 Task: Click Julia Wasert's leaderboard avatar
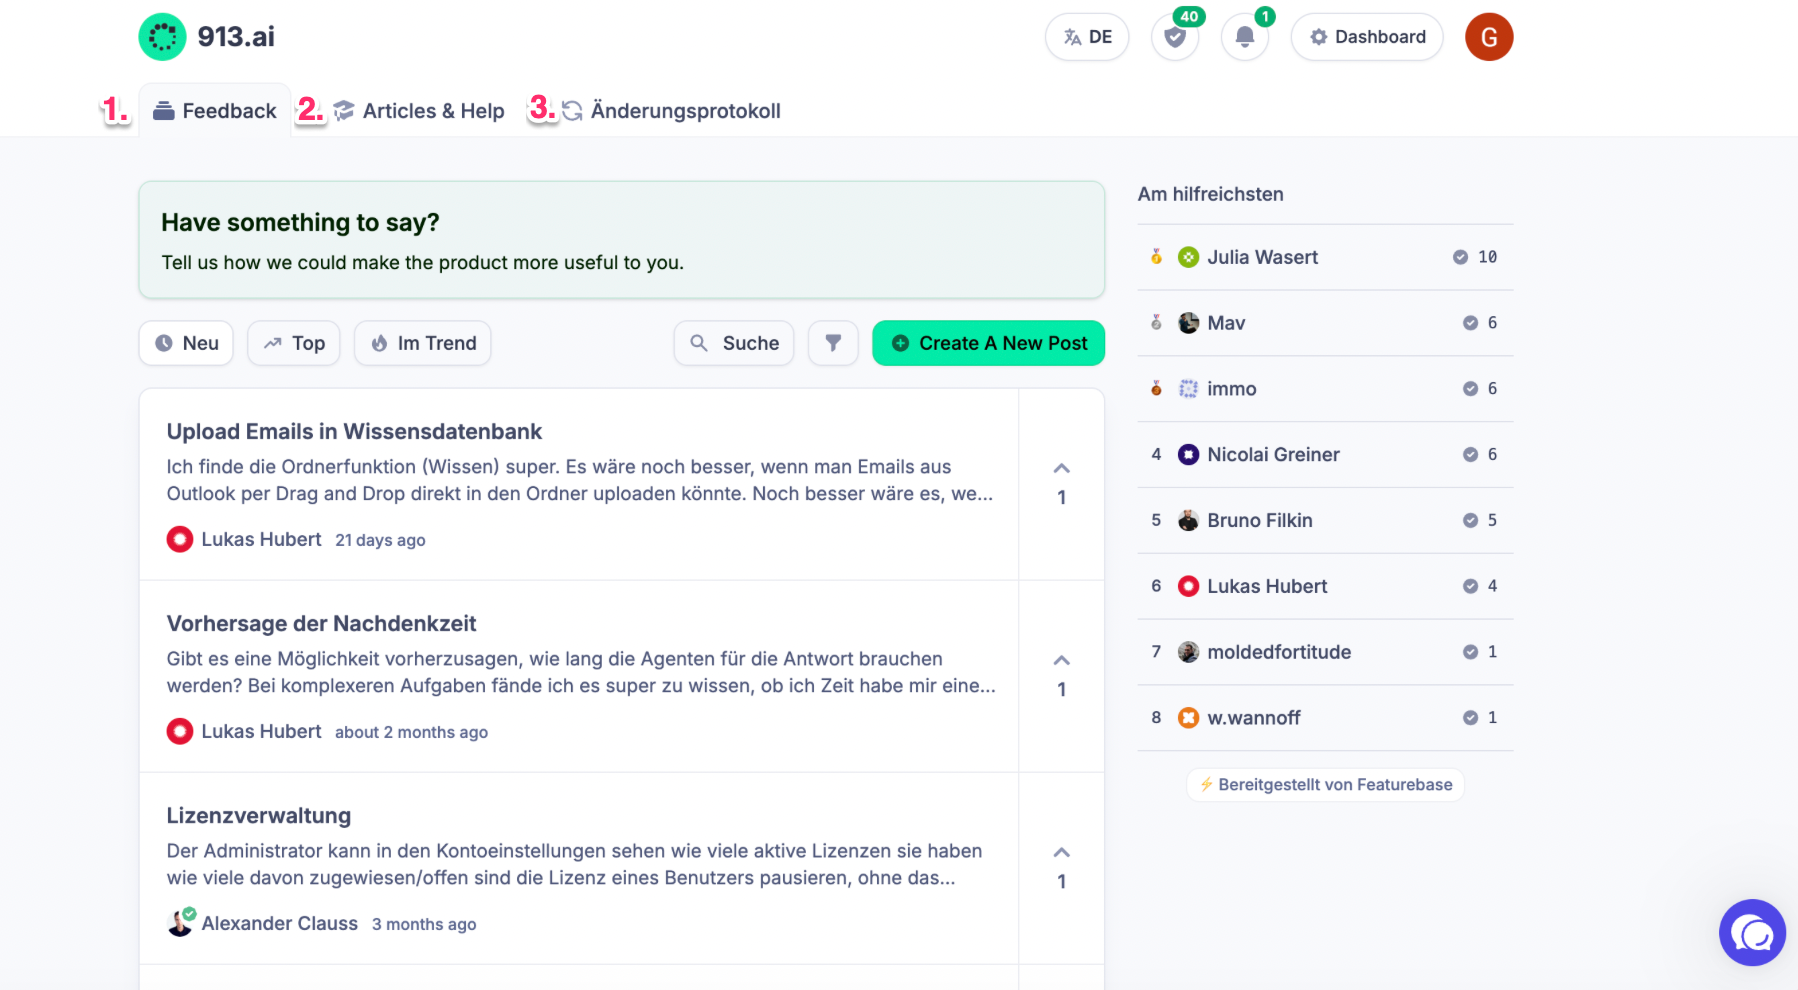(1188, 257)
